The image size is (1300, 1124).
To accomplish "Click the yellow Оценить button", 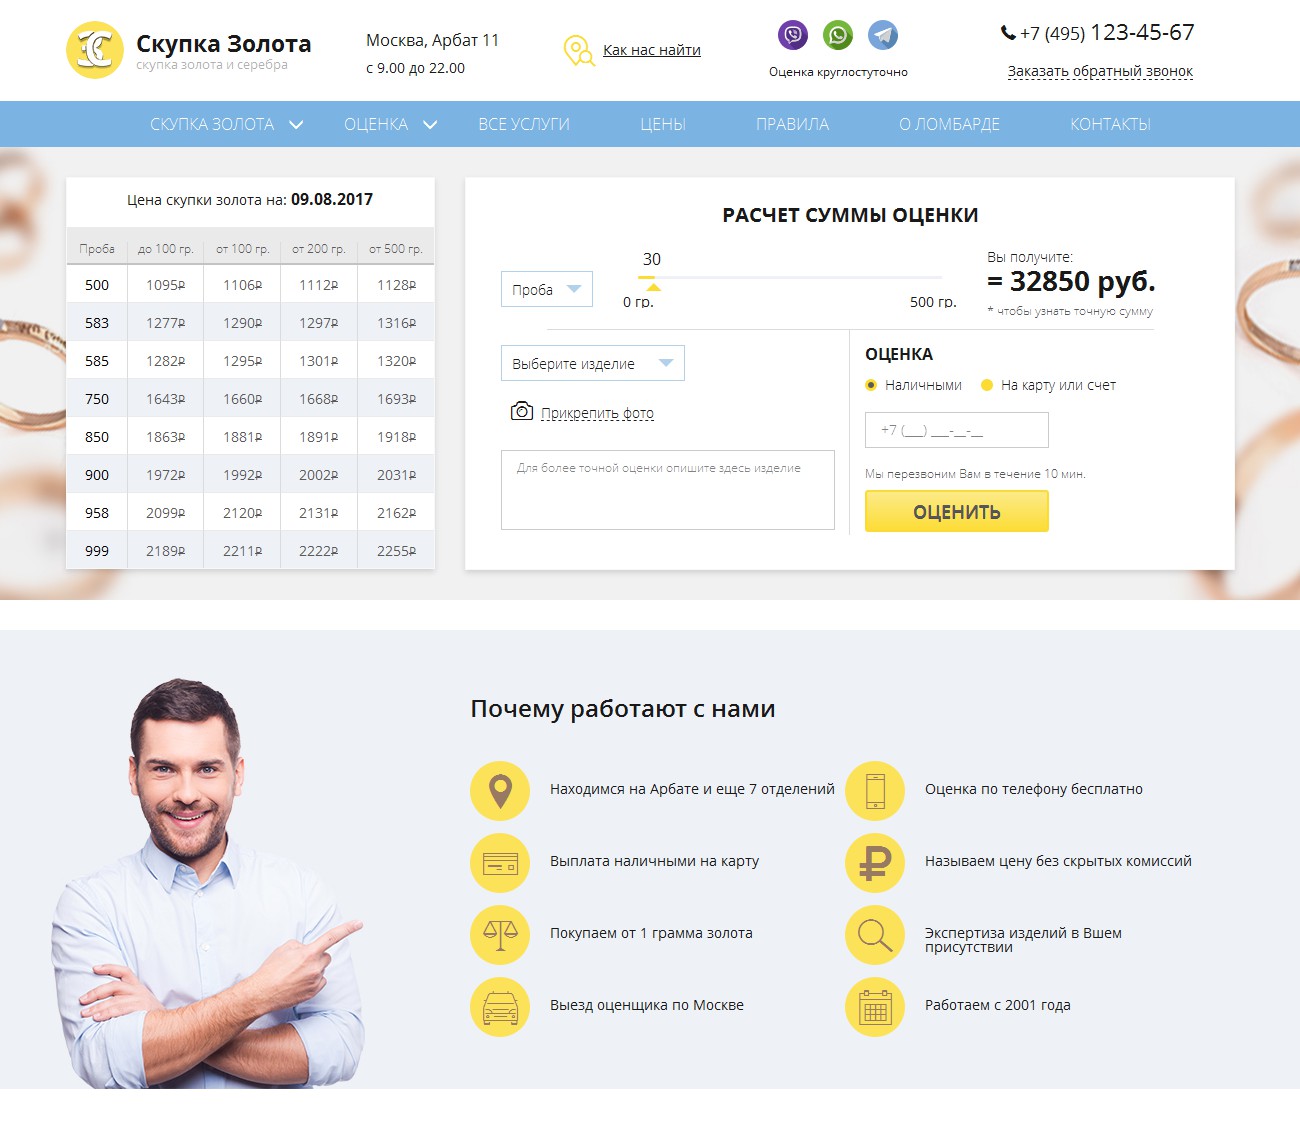I will [x=957, y=512].
